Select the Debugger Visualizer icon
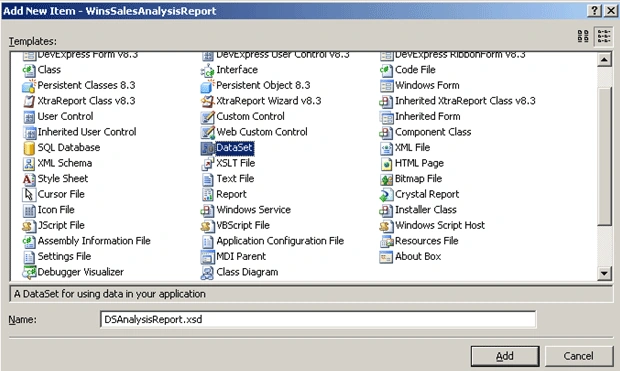The width and height of the screenshot is (620, 371). 29,273
